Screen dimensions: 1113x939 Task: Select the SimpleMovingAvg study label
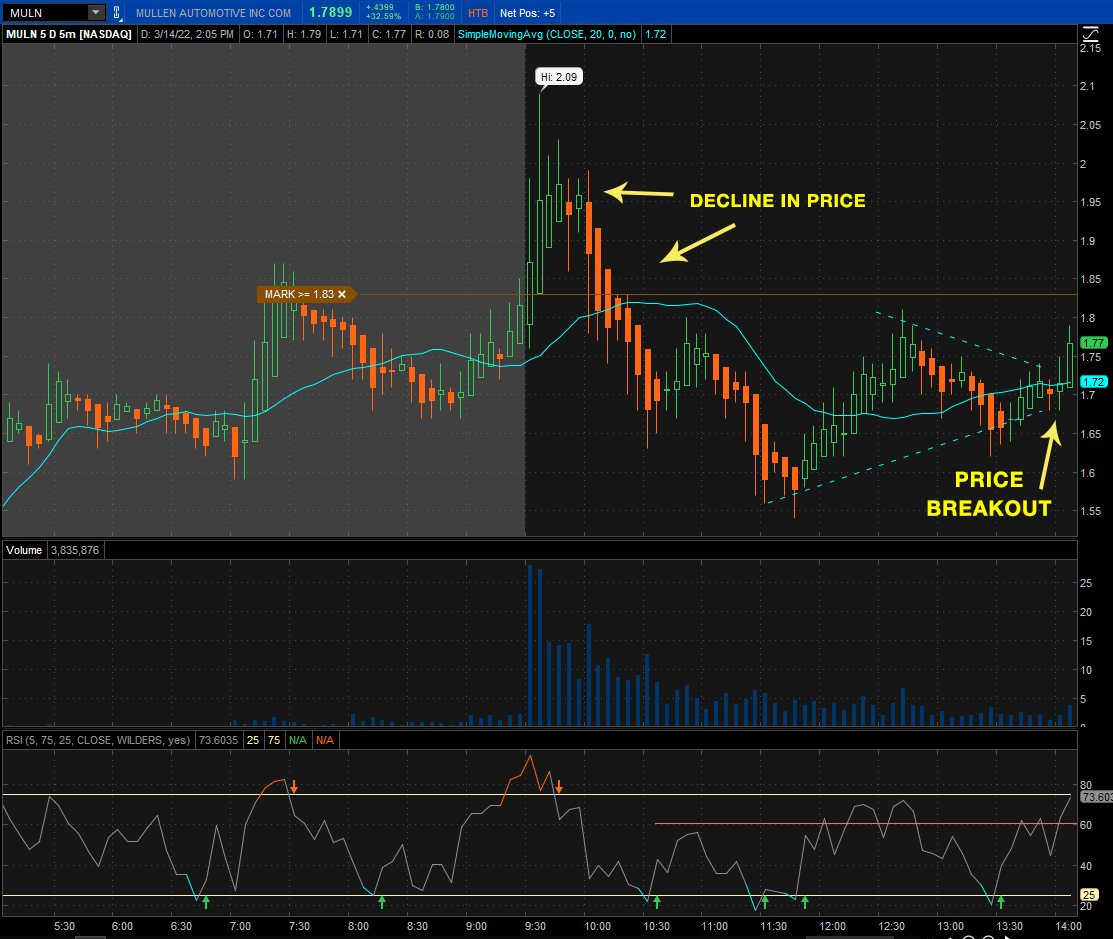[547, 34]
